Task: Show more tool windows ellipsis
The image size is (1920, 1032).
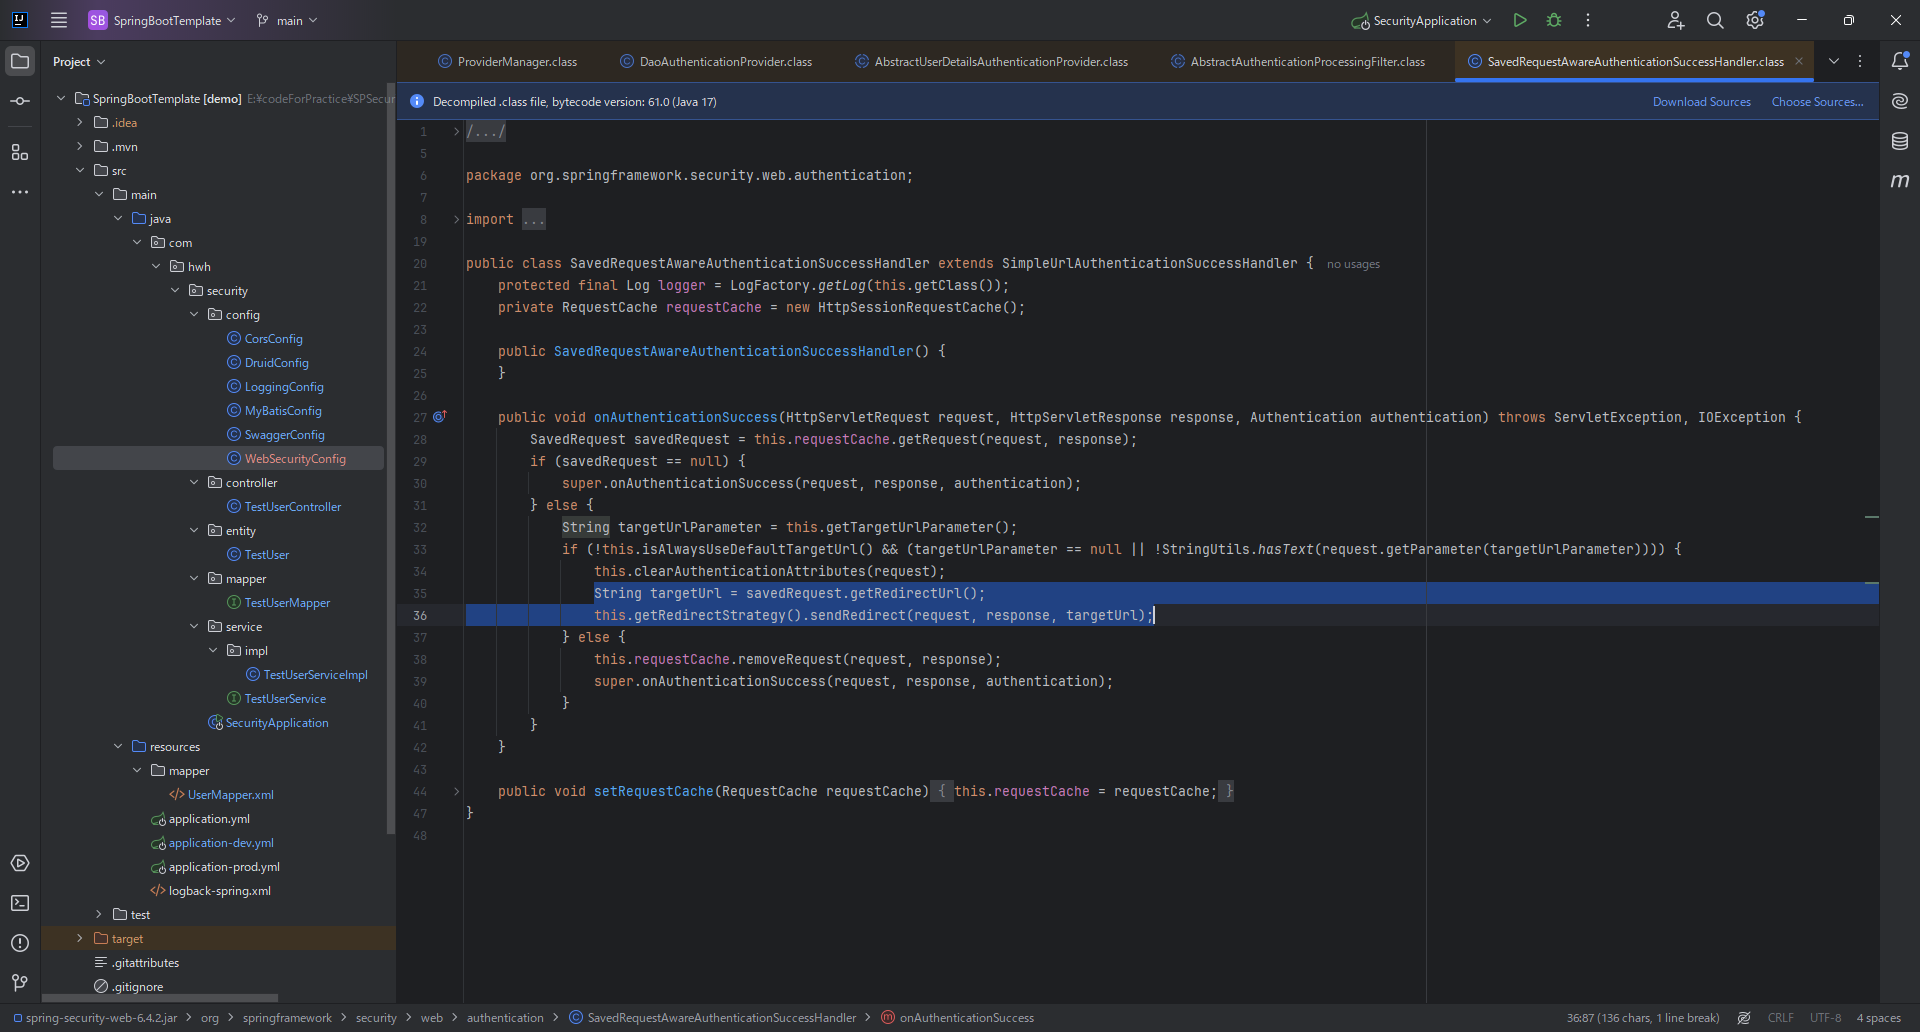Action: coord(20,192)
